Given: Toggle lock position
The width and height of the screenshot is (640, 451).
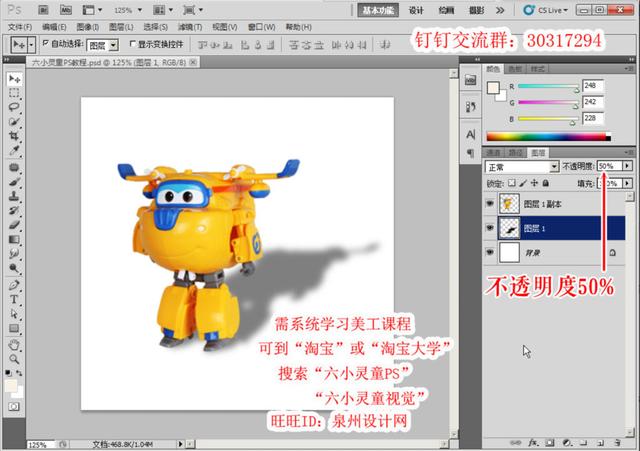Looking at the screenshot, I should (x=534, y=183).
